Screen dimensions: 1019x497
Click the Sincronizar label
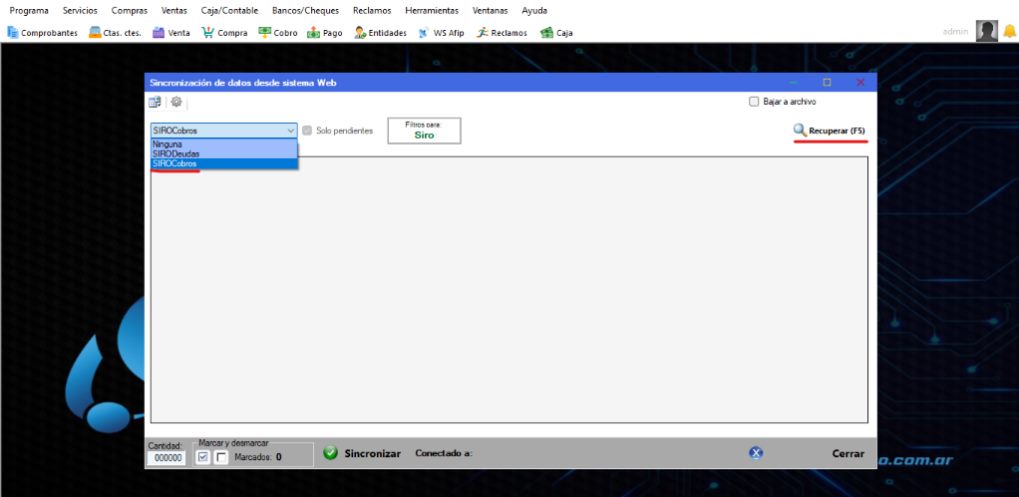[x=372, y=453]
